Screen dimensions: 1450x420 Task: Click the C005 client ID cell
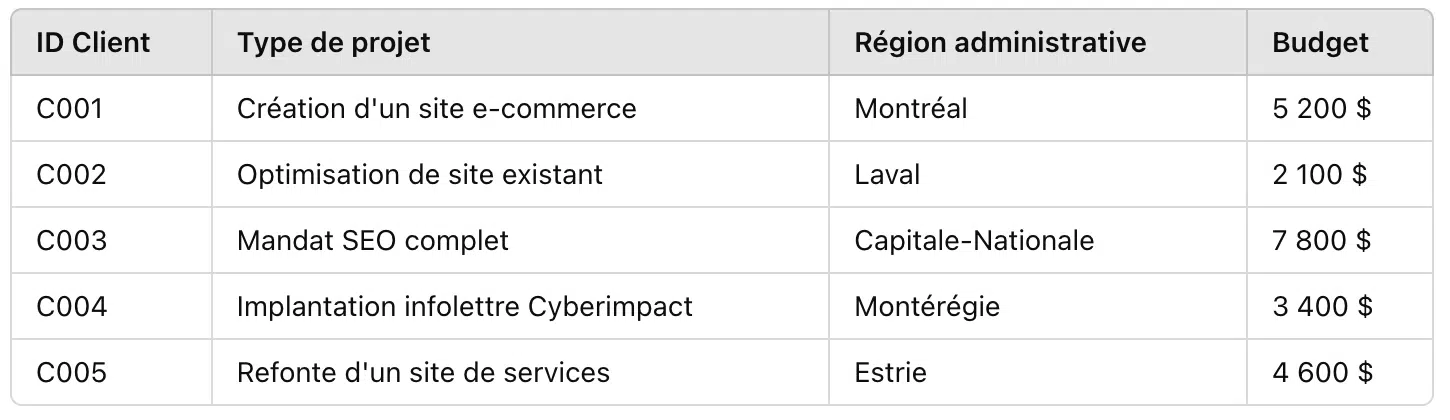tap(111, 372)
